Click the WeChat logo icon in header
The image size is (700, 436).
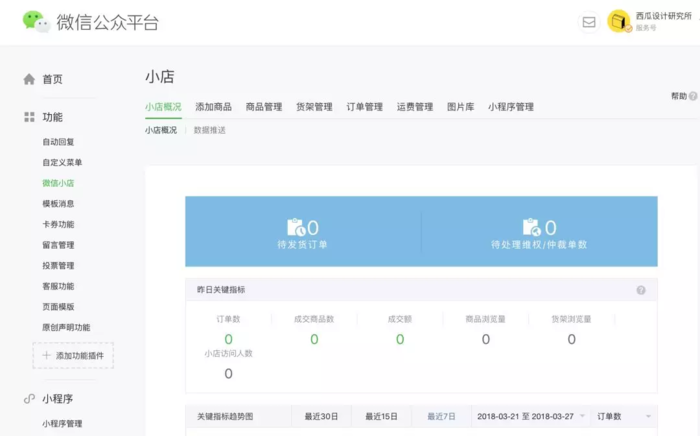coord(36,21)
